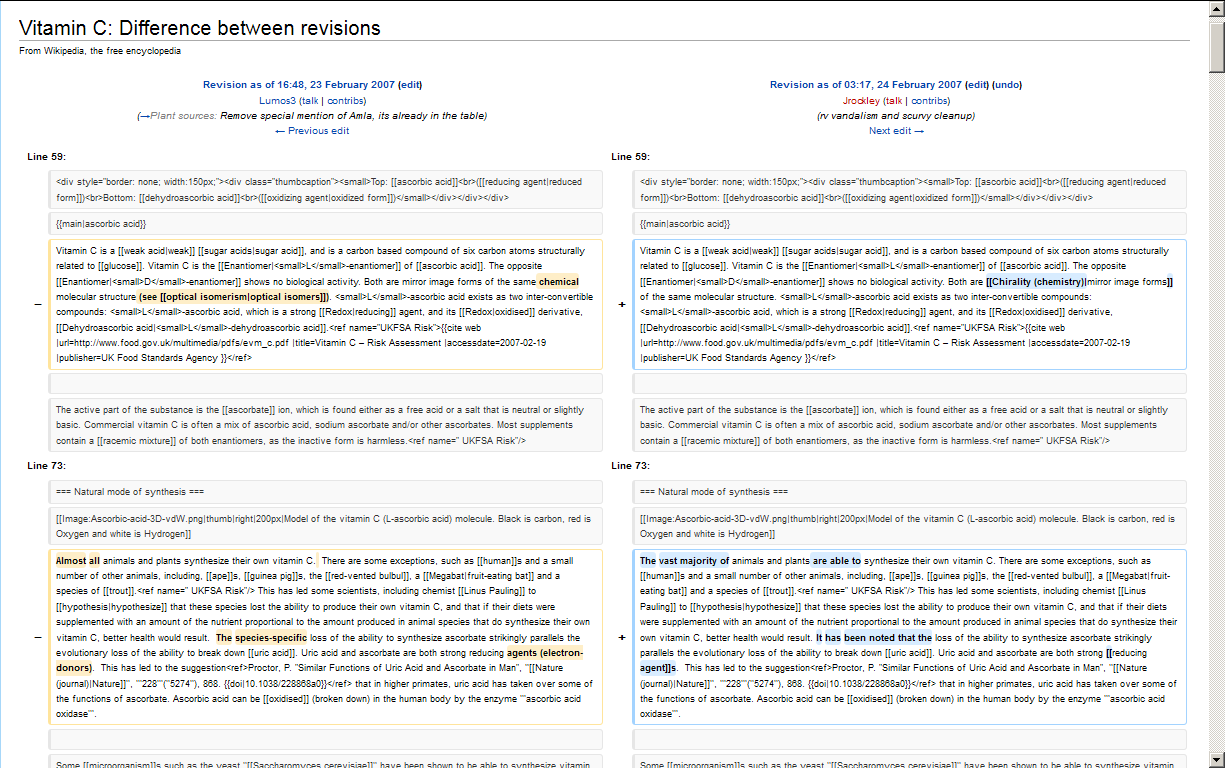Click the minus marker beside 'Almost all animals' paragraph
Screen dimensions: 1225x768
coord(37,637)
